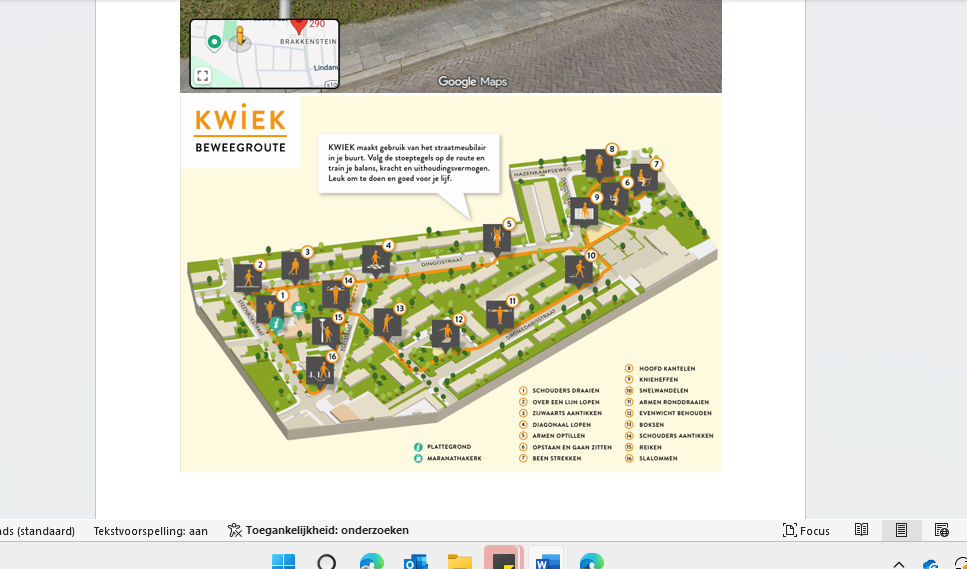Click the green location marker on minimap
The image size is (967, 569).
[214, 42]
